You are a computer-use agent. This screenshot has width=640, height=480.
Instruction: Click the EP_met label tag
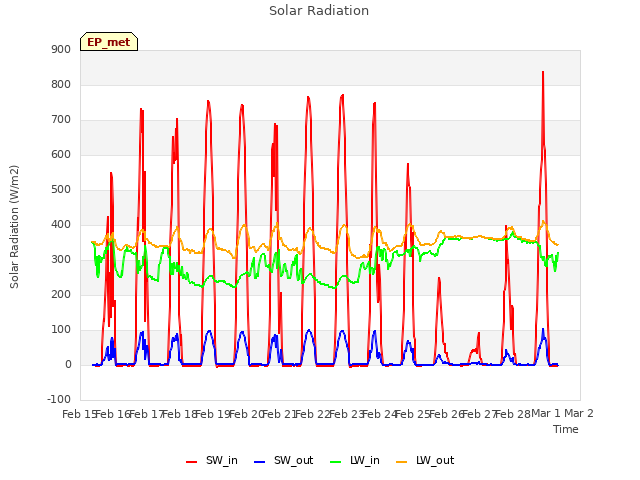click(x=109, y=42)
